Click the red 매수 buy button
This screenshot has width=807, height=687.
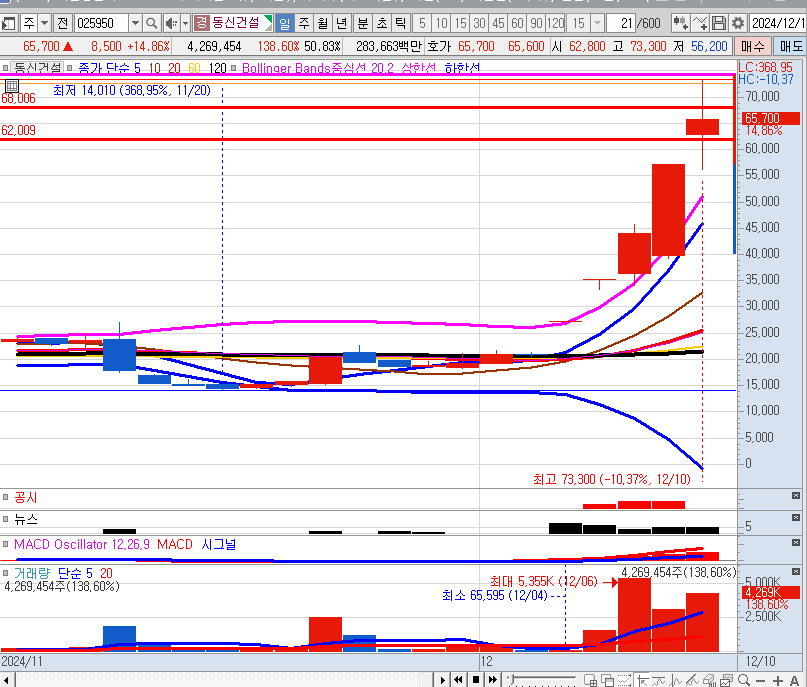click(751, 46)
